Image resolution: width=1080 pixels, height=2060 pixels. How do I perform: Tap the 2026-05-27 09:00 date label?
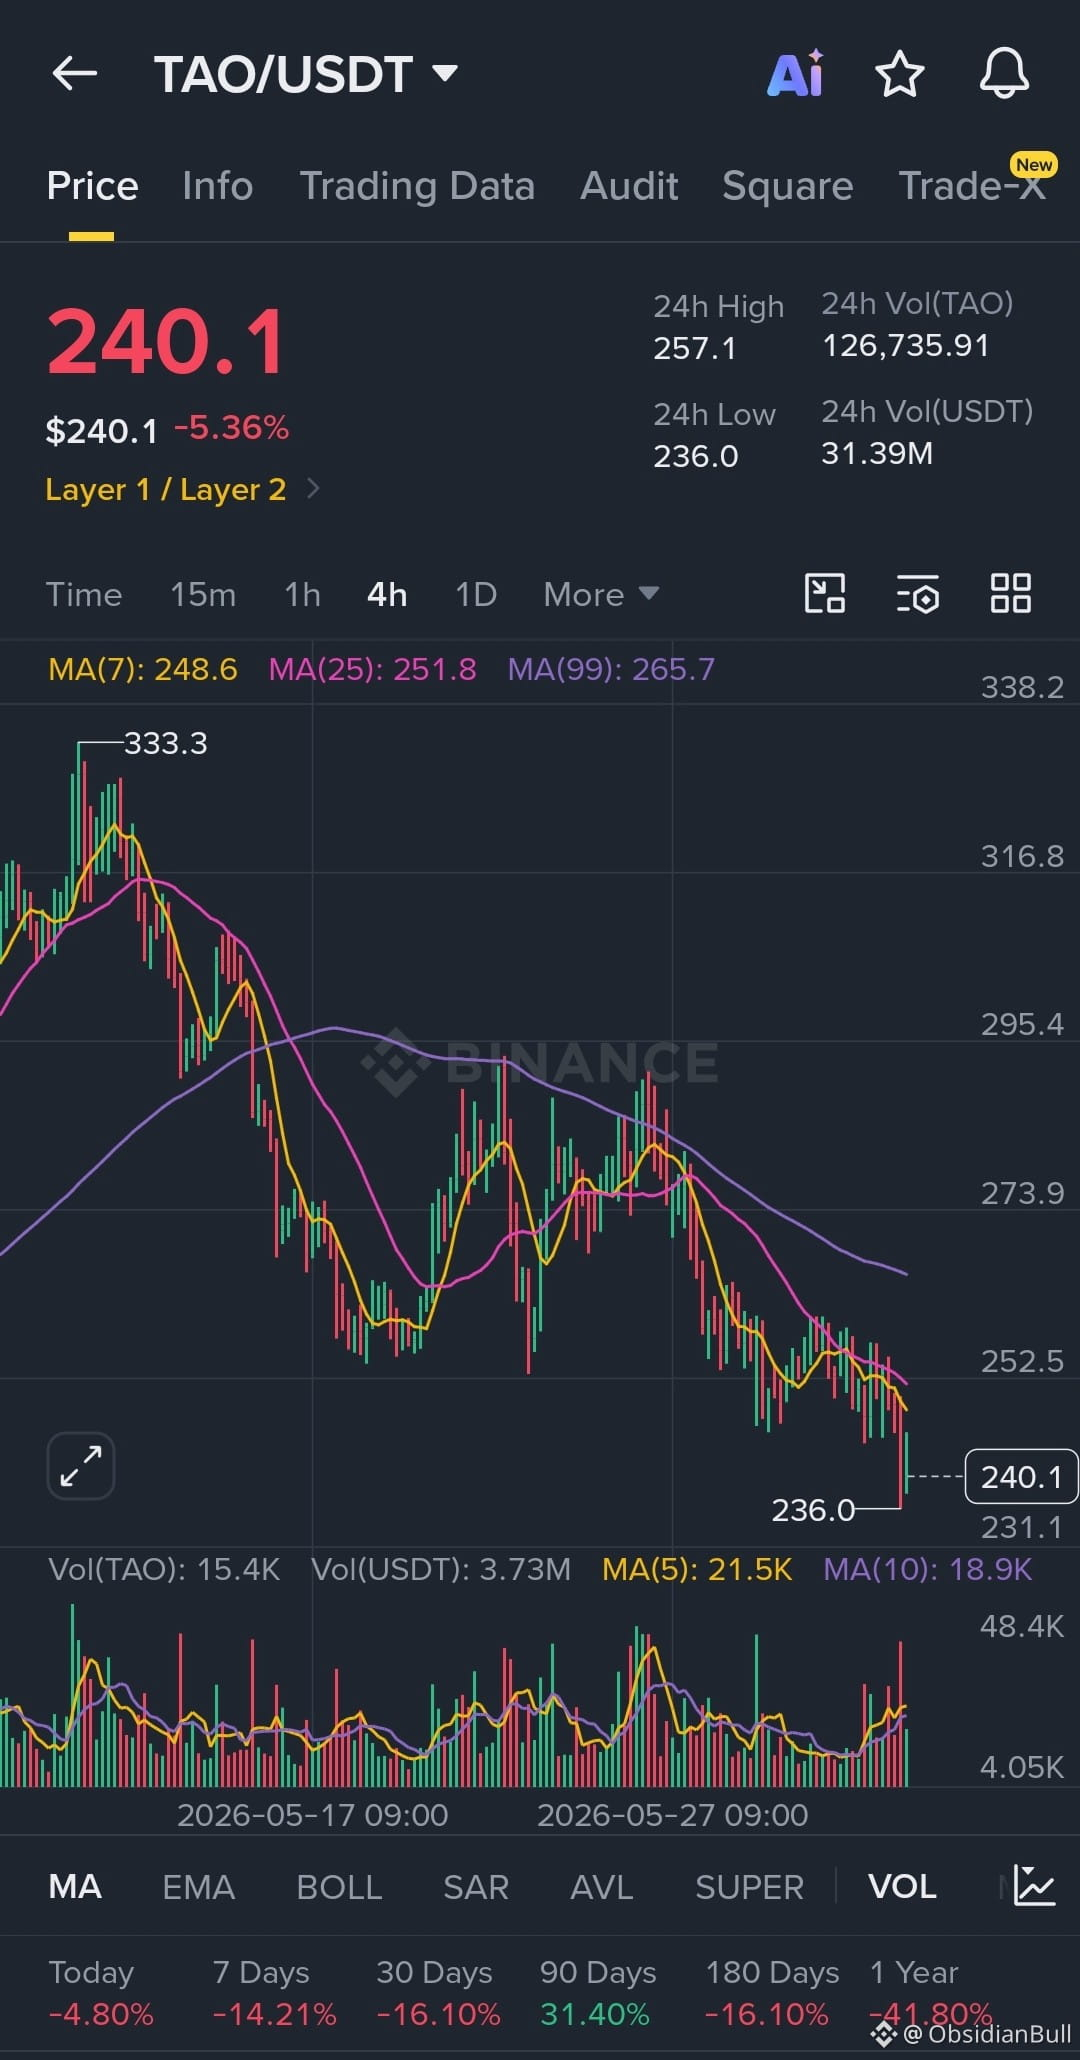pos(672,1815)
